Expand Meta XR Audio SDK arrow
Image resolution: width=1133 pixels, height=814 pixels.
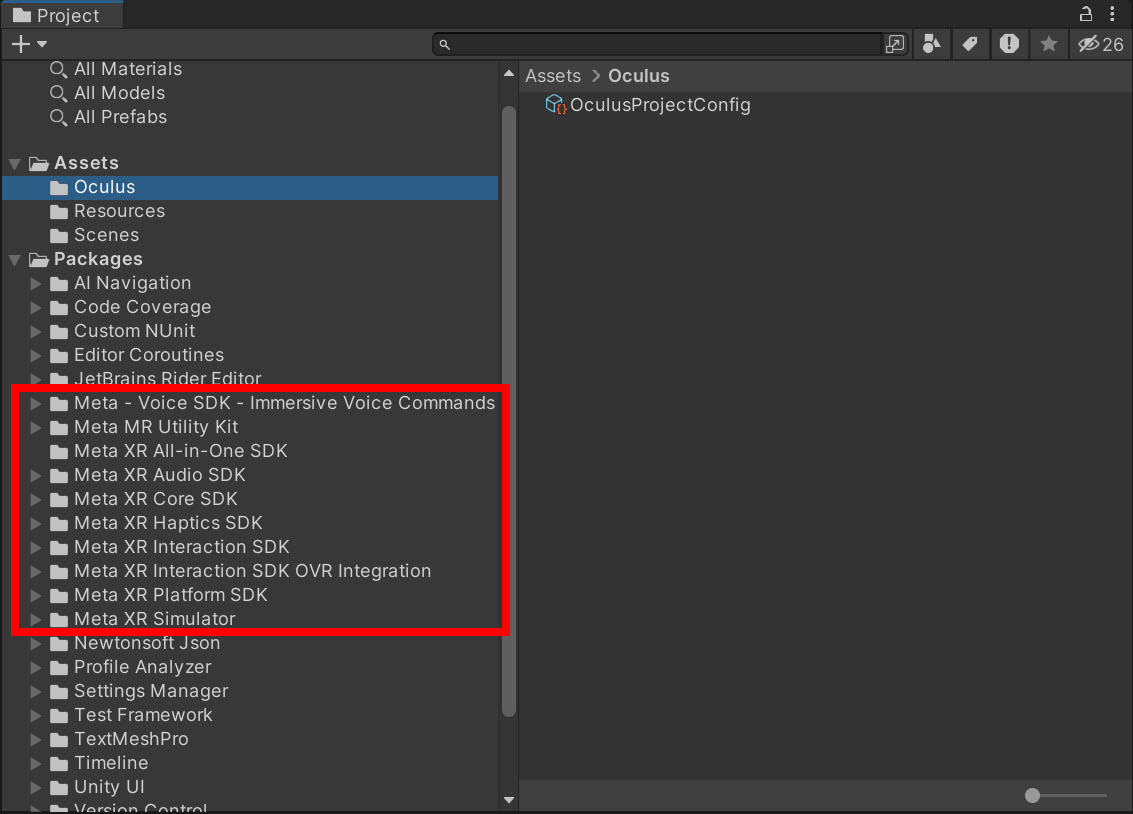coord(35,475)
